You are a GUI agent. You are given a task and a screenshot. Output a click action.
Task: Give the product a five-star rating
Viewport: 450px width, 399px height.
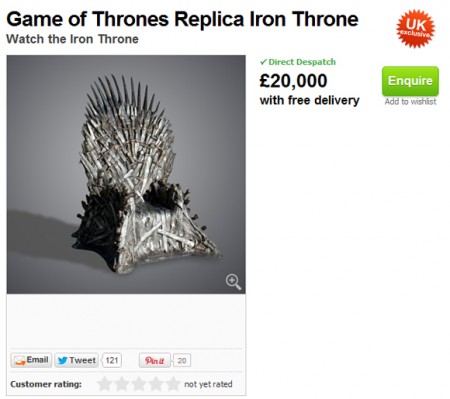173,384
